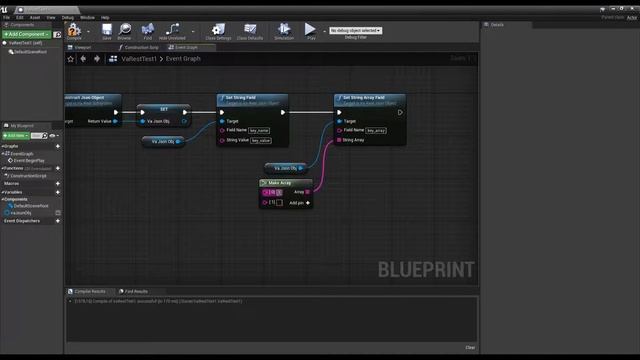Click the Field Name key_array input

click(376, 131)
